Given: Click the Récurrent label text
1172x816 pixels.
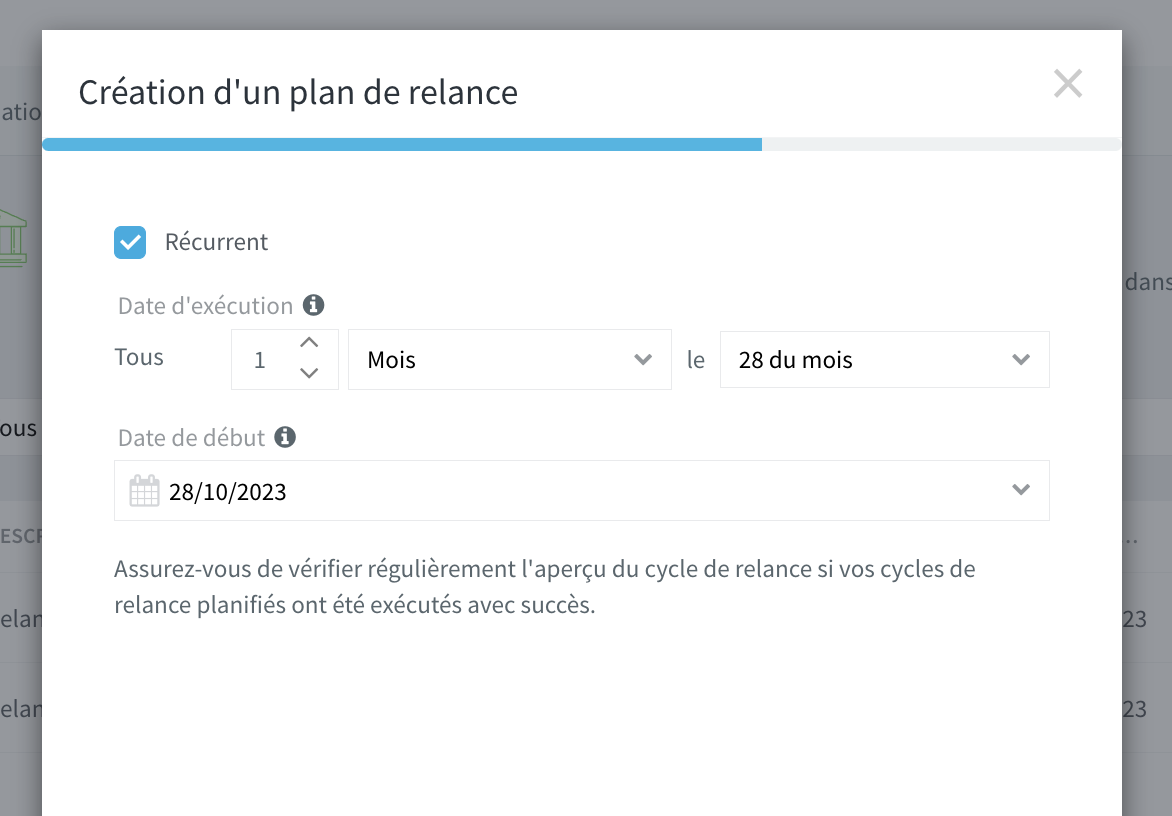Looking at the screenshot, I should 216,242.
